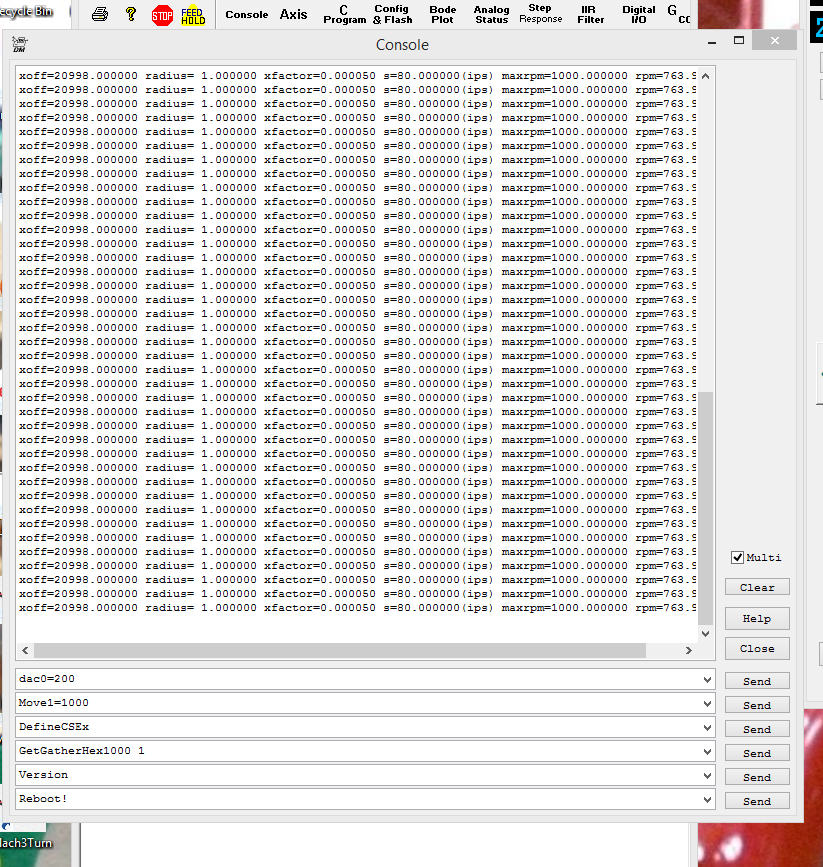Click the Console window system menu icon

pyautogui.click(x=20, y=44)
